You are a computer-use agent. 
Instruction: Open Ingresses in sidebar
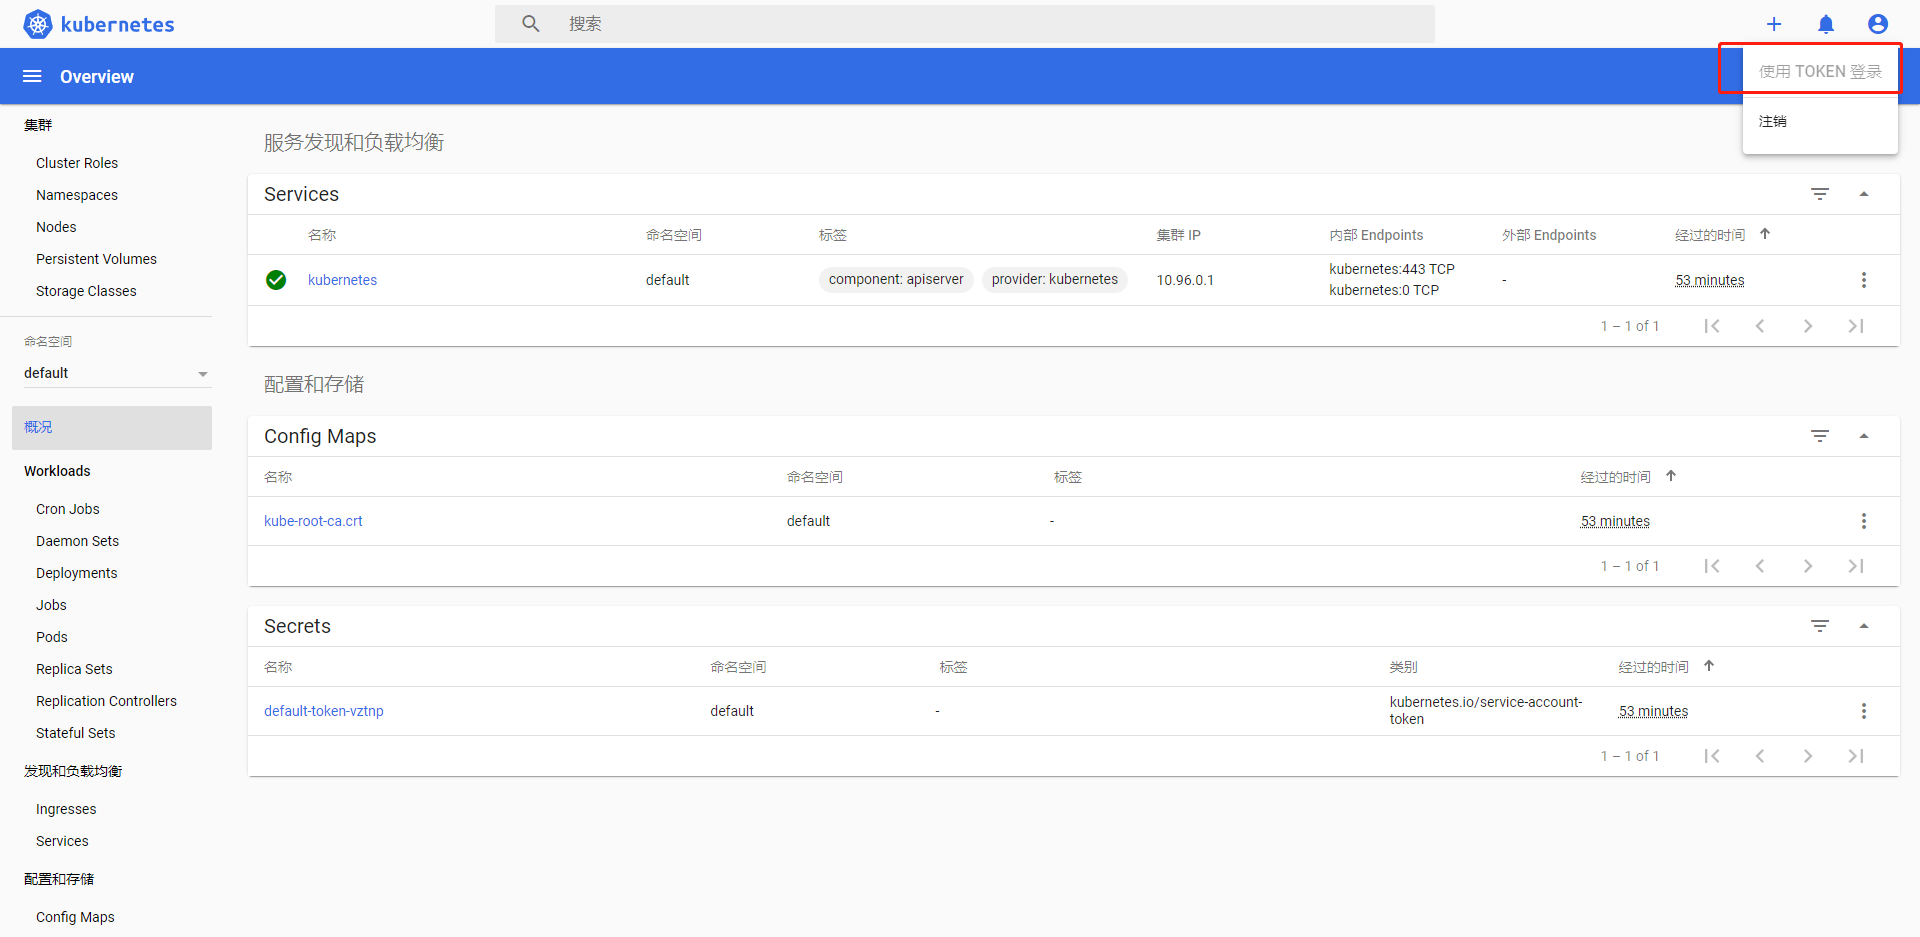(66, 809)
